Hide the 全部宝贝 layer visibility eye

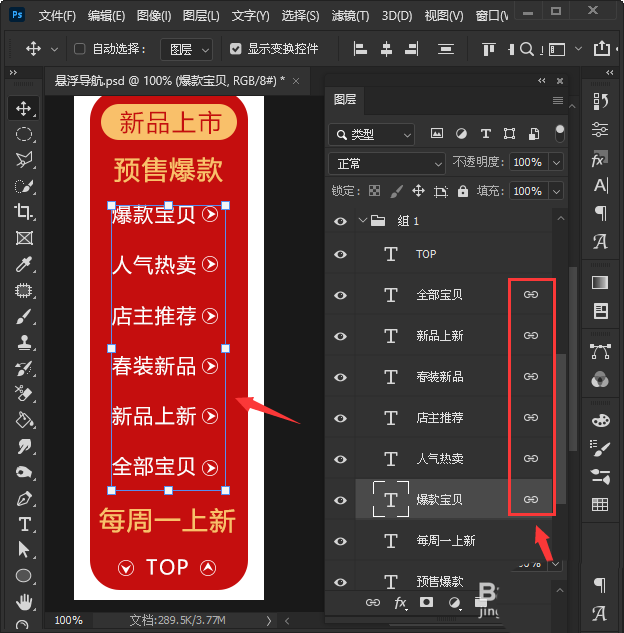pos(340,296)
